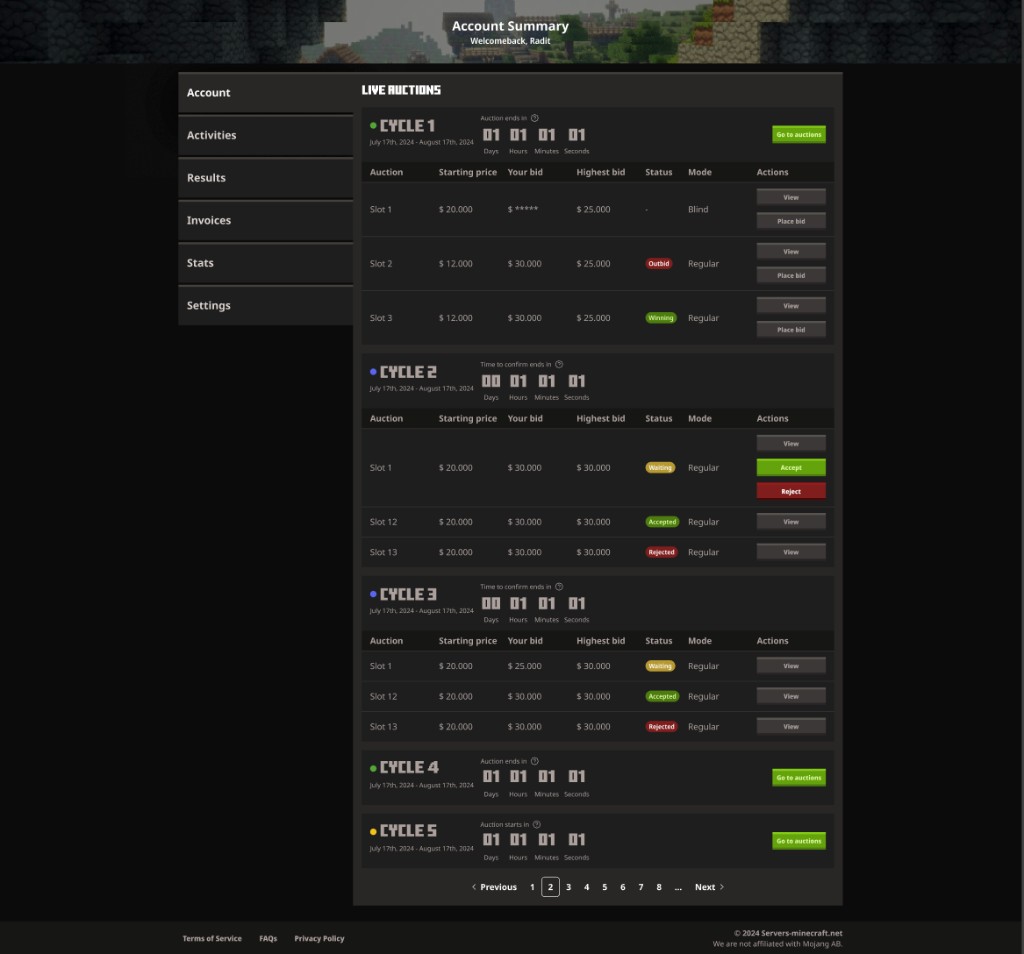Screen dimensions: 1024x954
Task: View Cycle 3 Slot 1 auction
Action: [791, 666]
